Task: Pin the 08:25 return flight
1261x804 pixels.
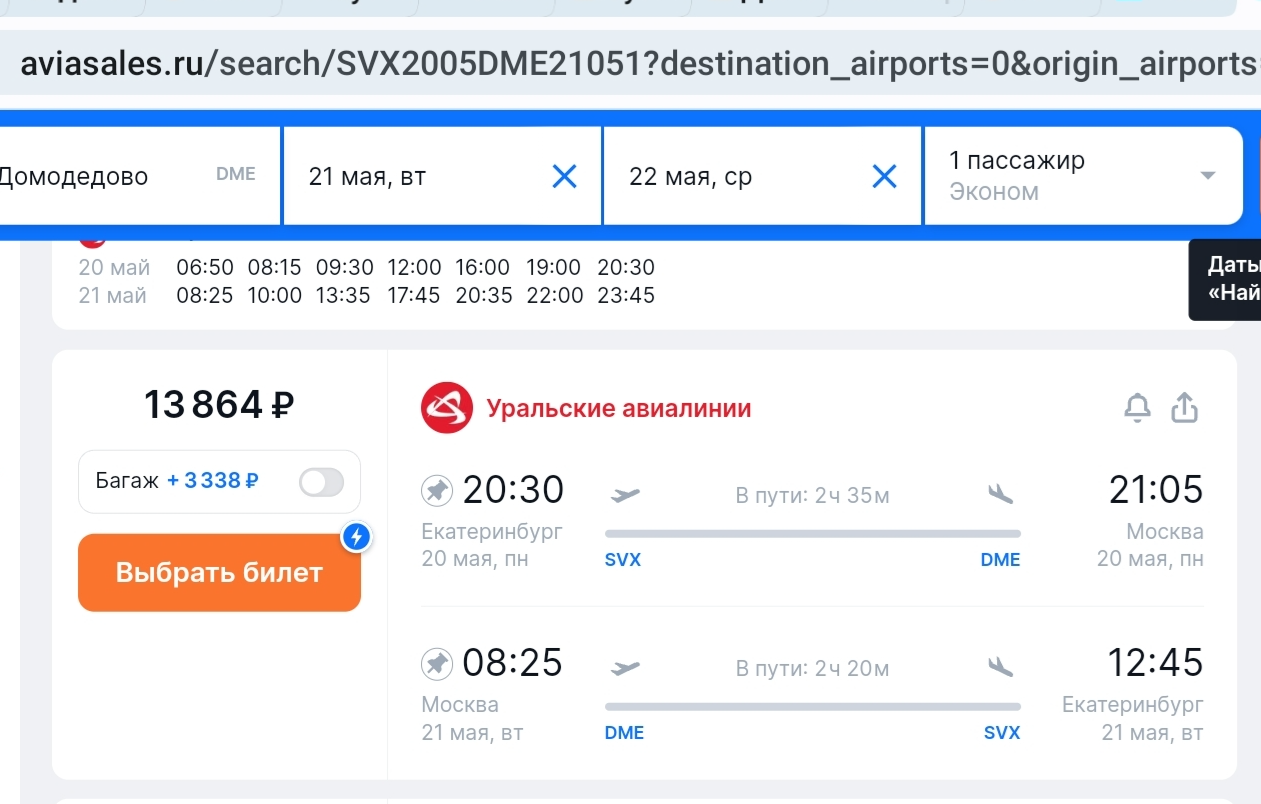Action: [437, 664]
